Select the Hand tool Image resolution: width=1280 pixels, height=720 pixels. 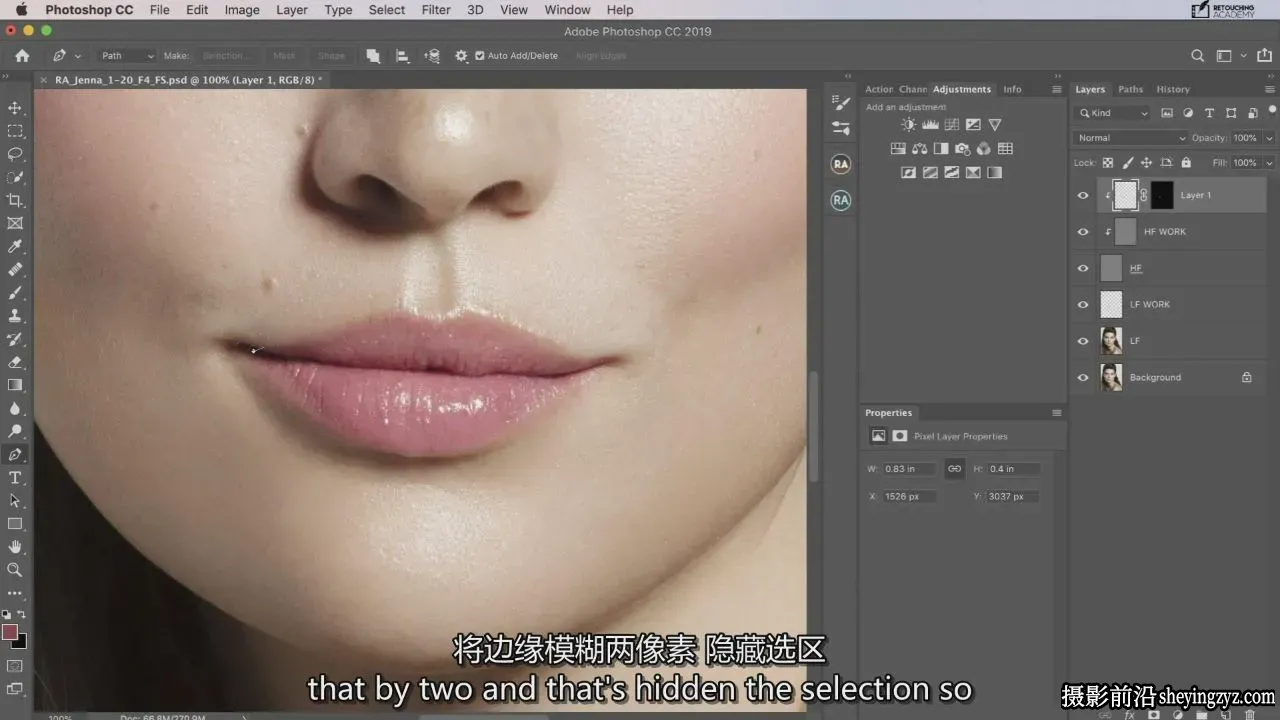point(15,547)
